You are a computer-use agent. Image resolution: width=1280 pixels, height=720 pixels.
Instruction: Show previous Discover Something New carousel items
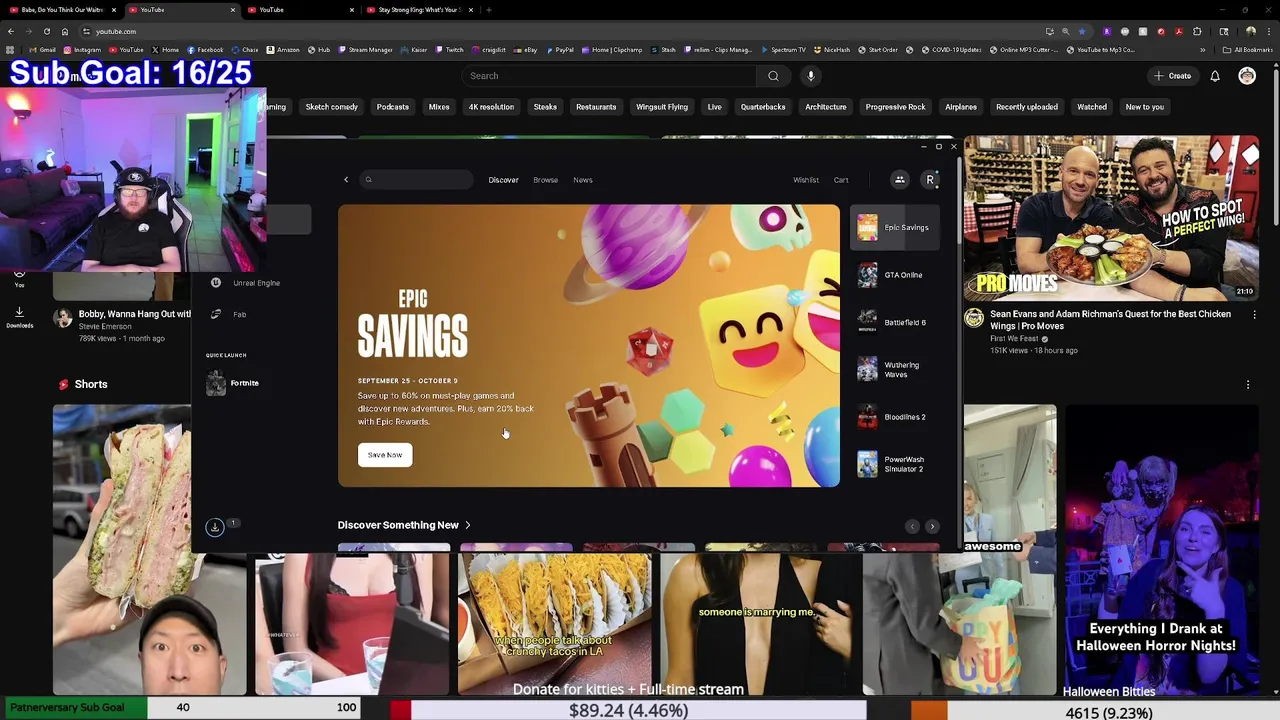point(912,526)
